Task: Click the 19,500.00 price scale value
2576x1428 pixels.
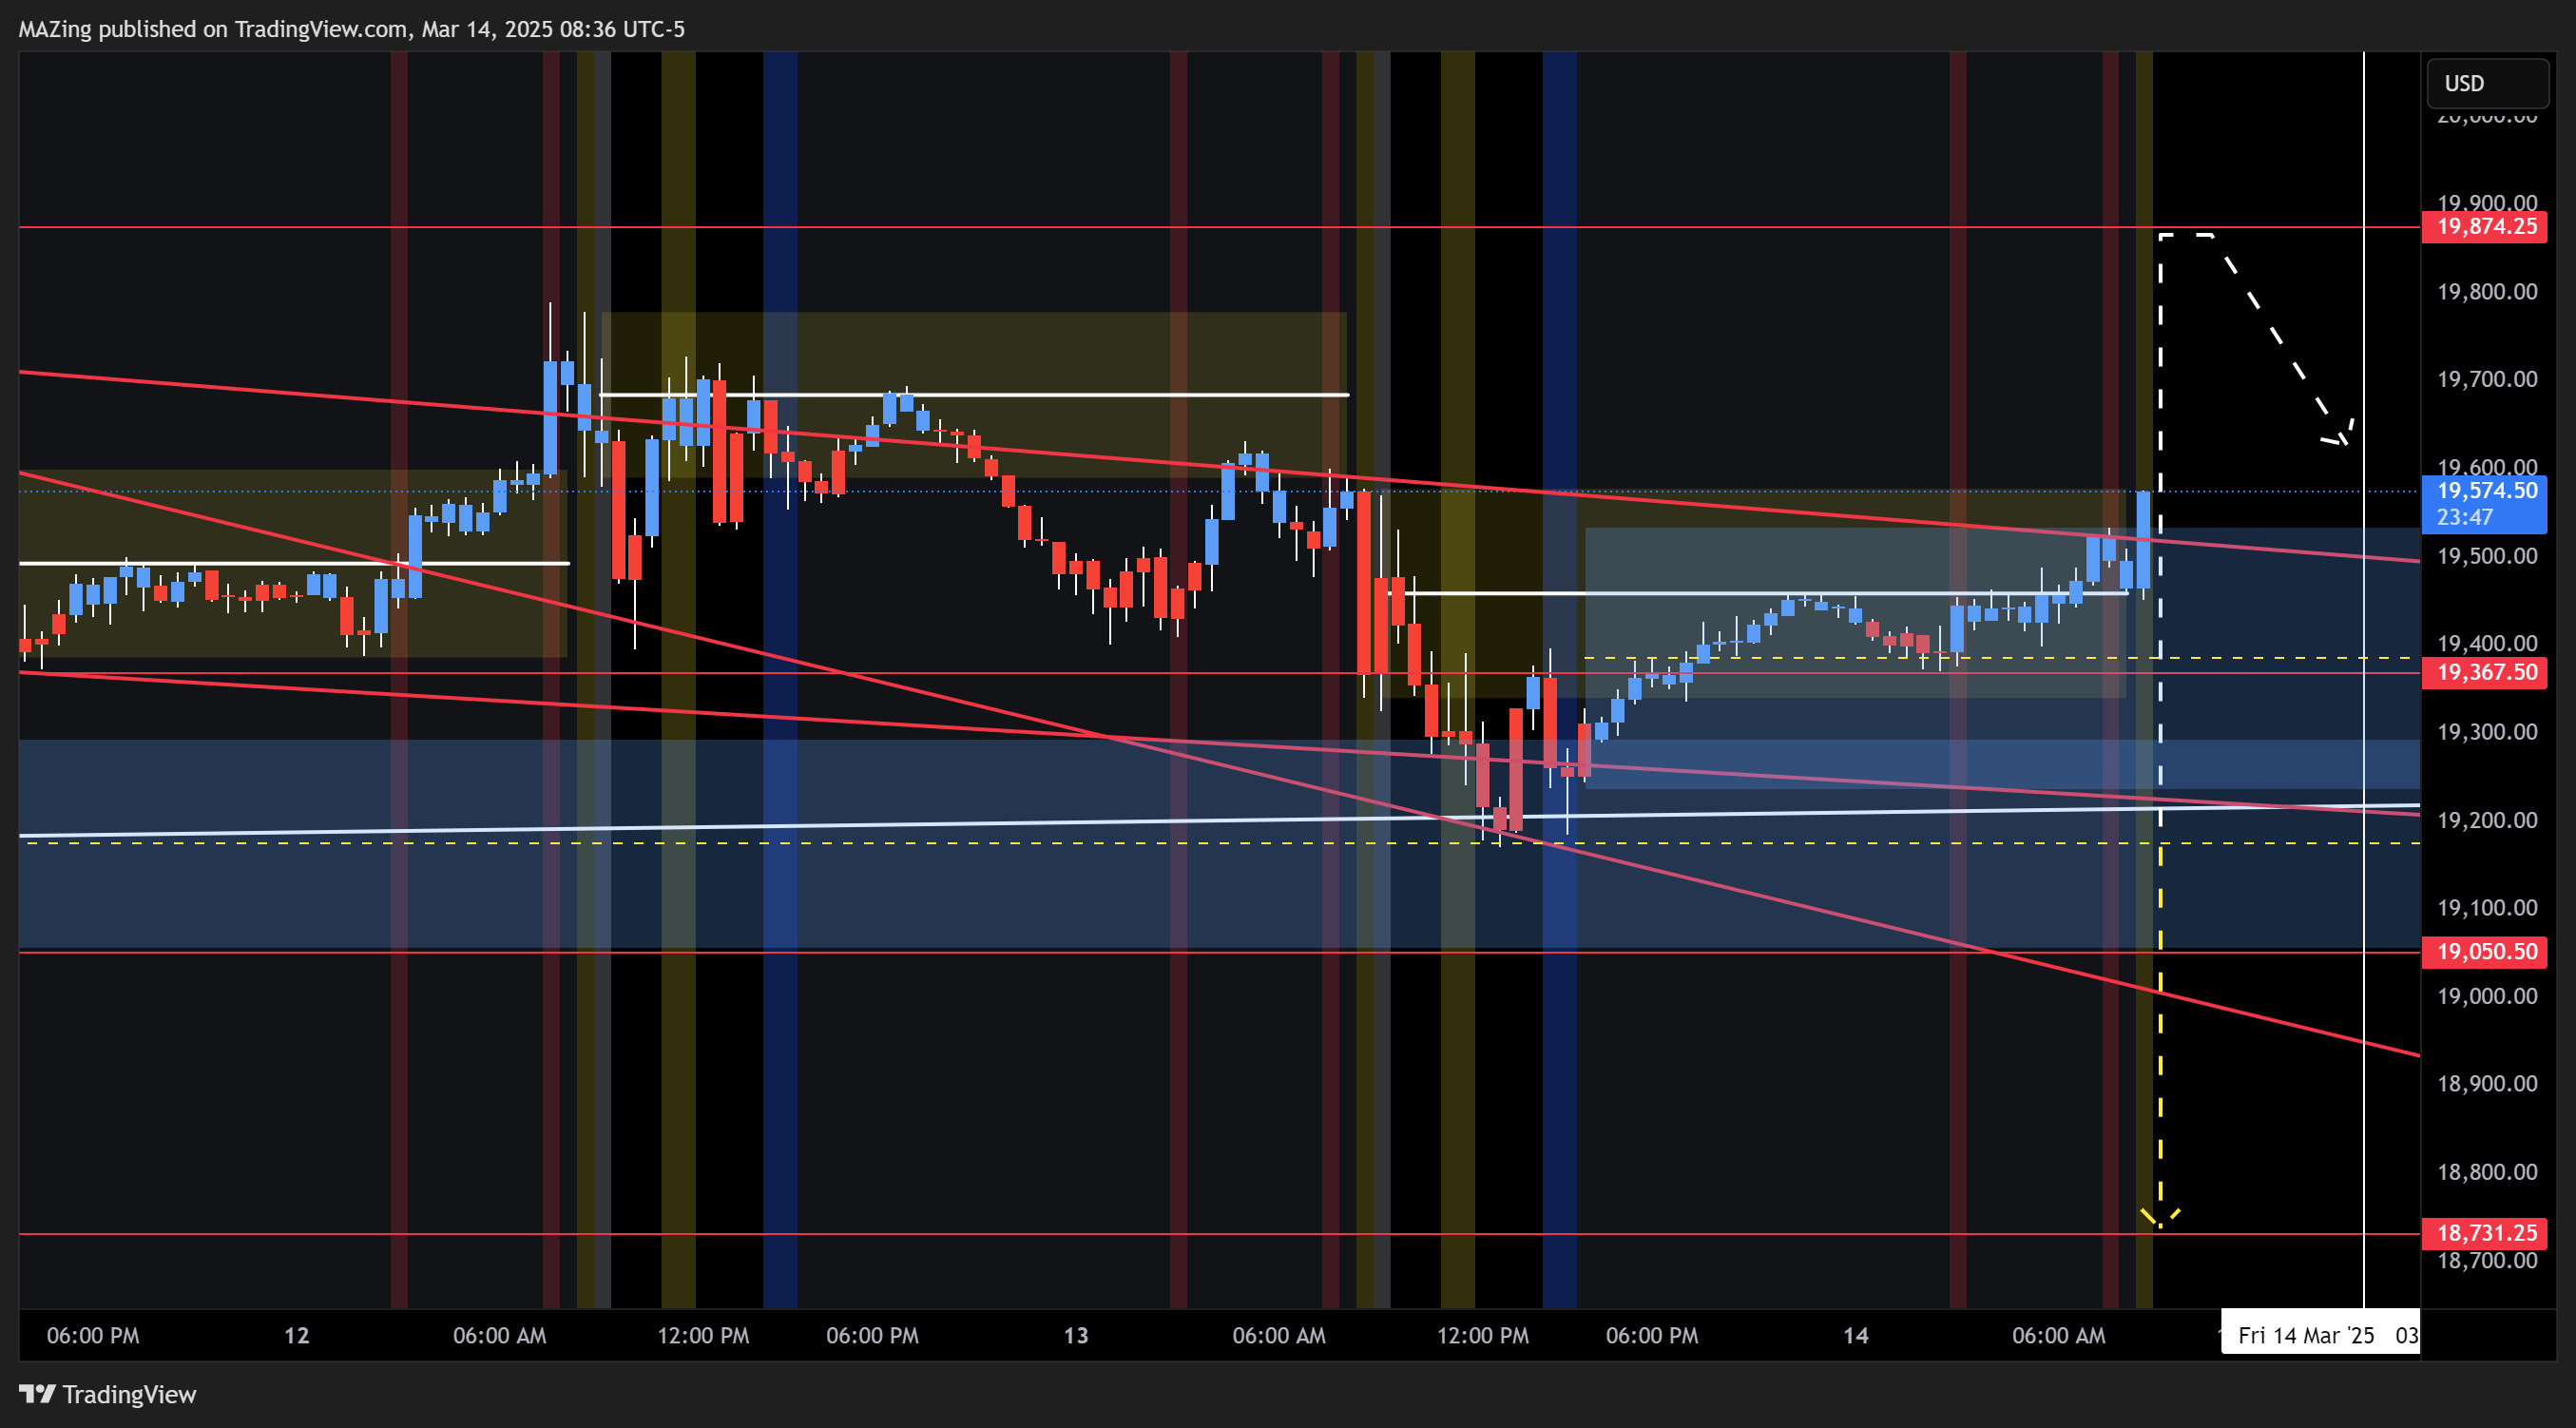Action: [x=2487, y=556]
